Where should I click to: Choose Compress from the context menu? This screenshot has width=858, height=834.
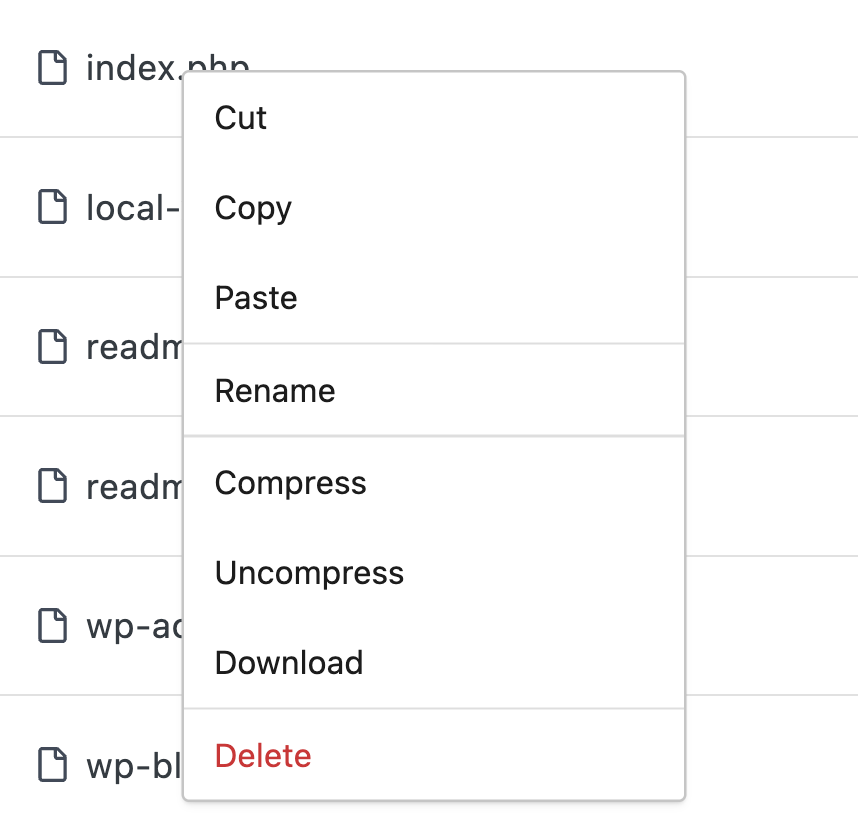(290, 483)
